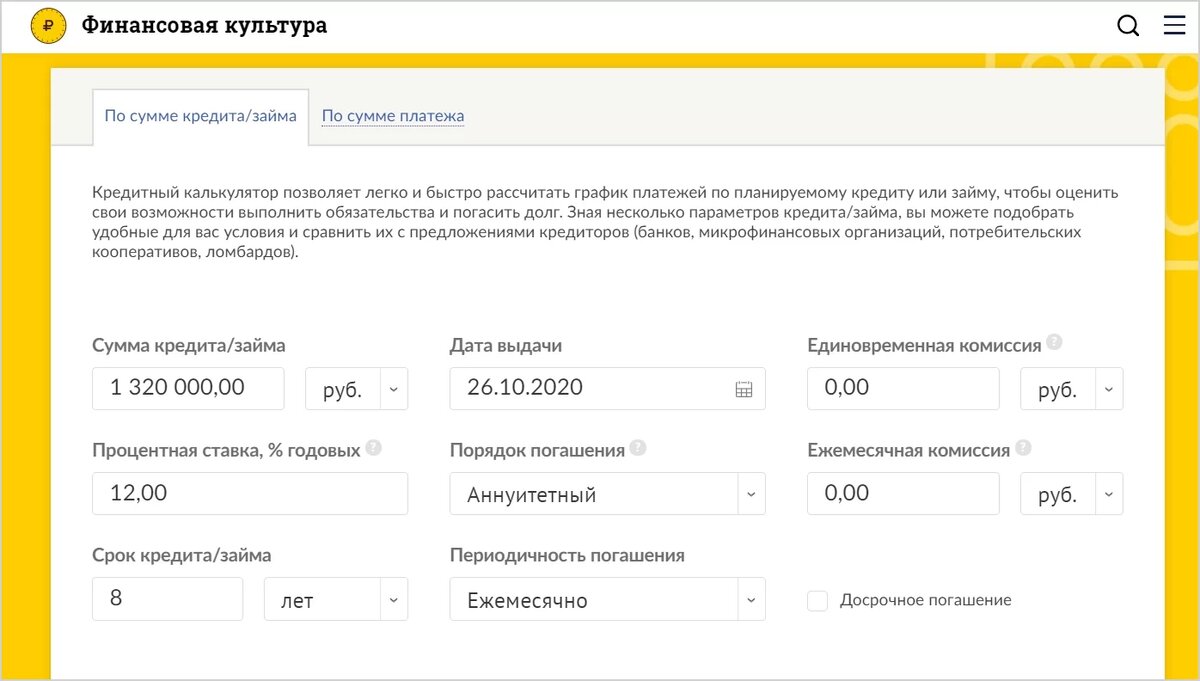Viewport: 1200px width, 681px height.
Task: Click the loan amount field showing 1 320 000,00
Action: pyautogui.click(x=188, y=388)
